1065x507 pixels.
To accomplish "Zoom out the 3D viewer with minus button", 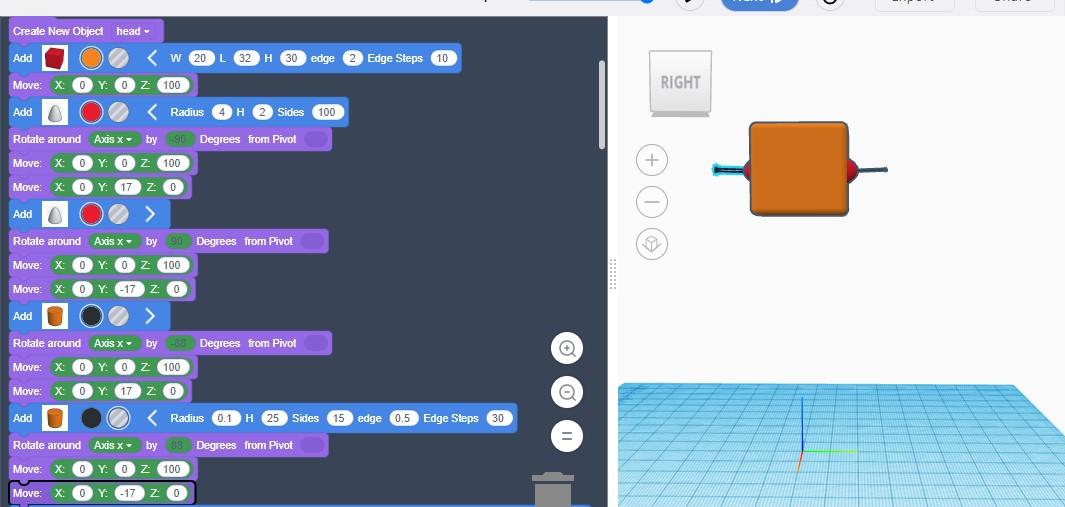I will coord(652,202).
